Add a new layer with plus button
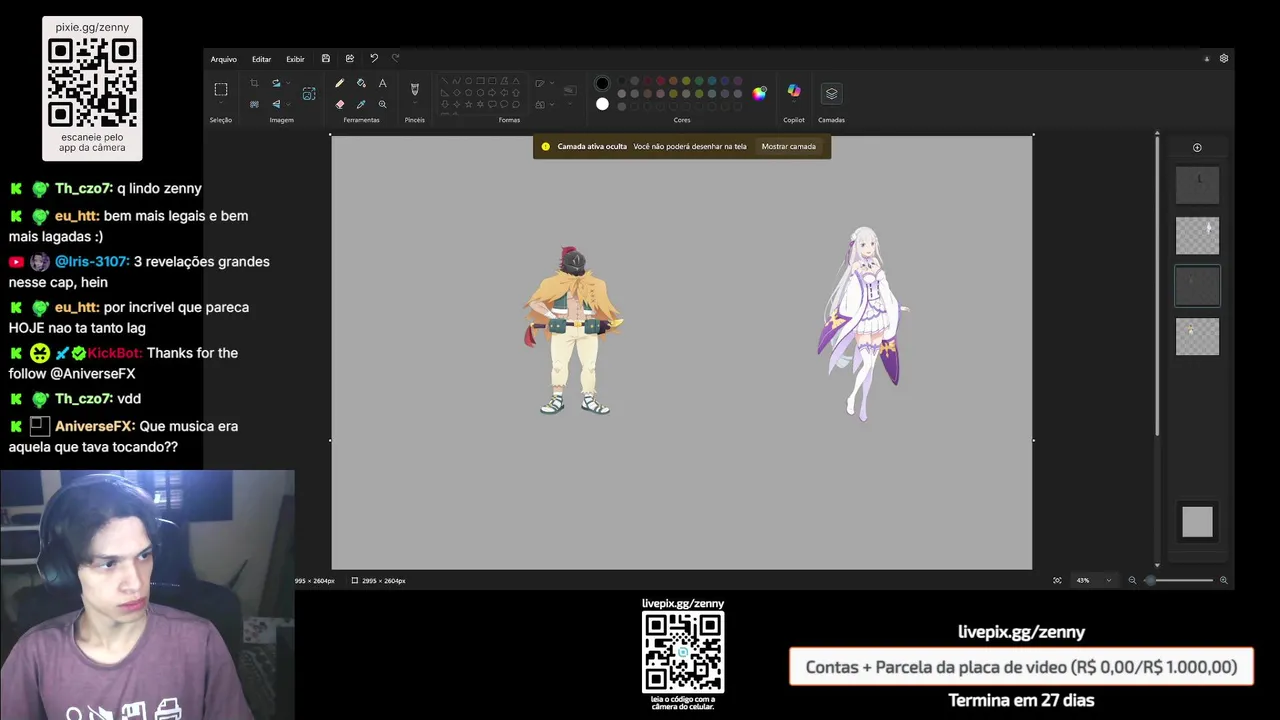The width and height of the screenshot is (1280, 720). click(1197, 148)
